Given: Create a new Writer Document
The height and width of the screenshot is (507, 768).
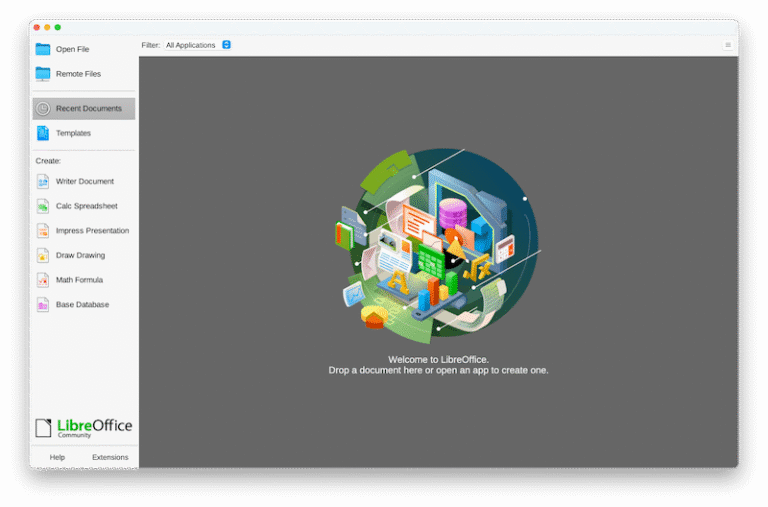Looking at the screenshot, I should tap(84, 182).
